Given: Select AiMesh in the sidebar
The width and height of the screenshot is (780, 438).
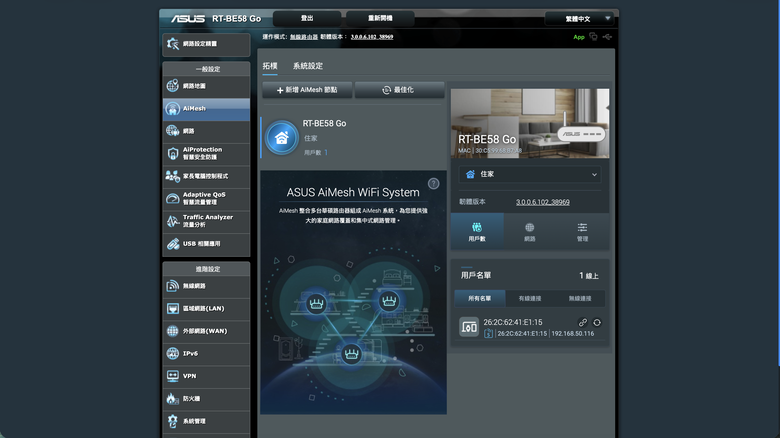Looking at the screenshot, I should point(206,109).
